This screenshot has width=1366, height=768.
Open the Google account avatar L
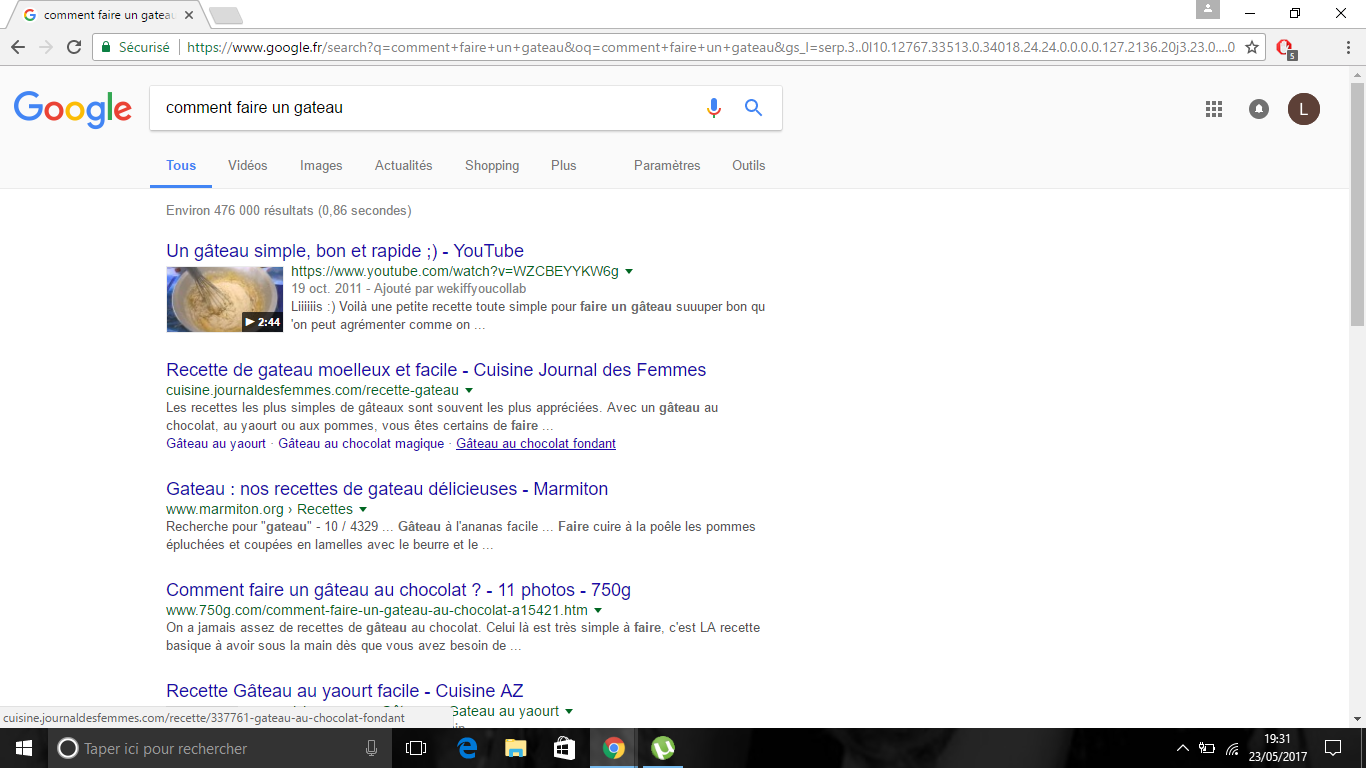pyautogui.click(x=1304, y=109)
